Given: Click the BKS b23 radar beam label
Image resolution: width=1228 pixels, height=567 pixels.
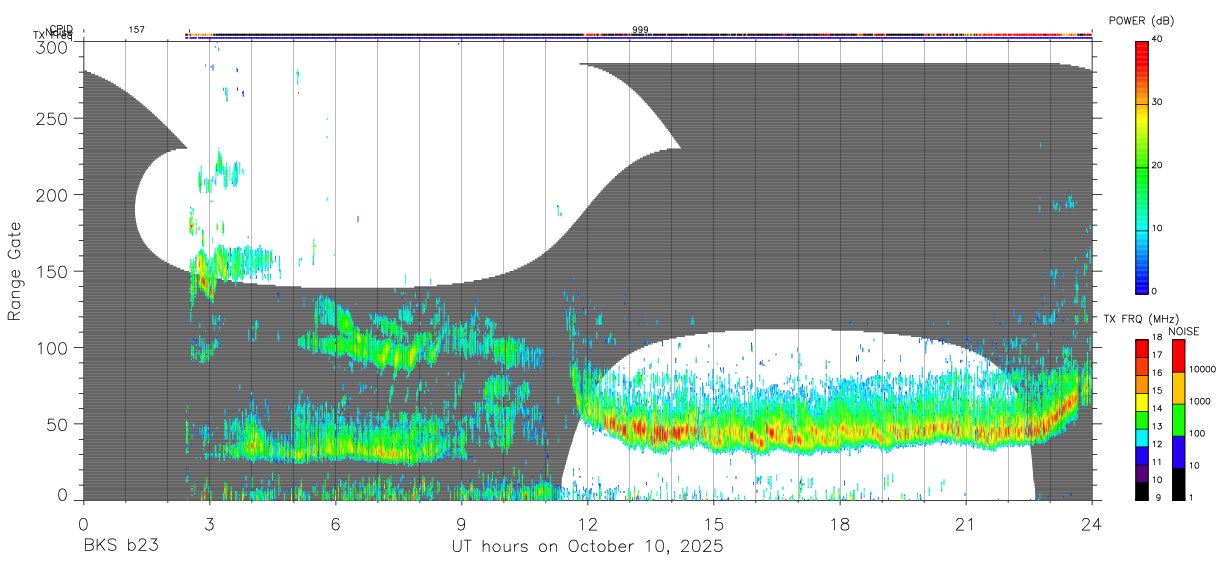Looking at the screenshot, I should [119, 547].
